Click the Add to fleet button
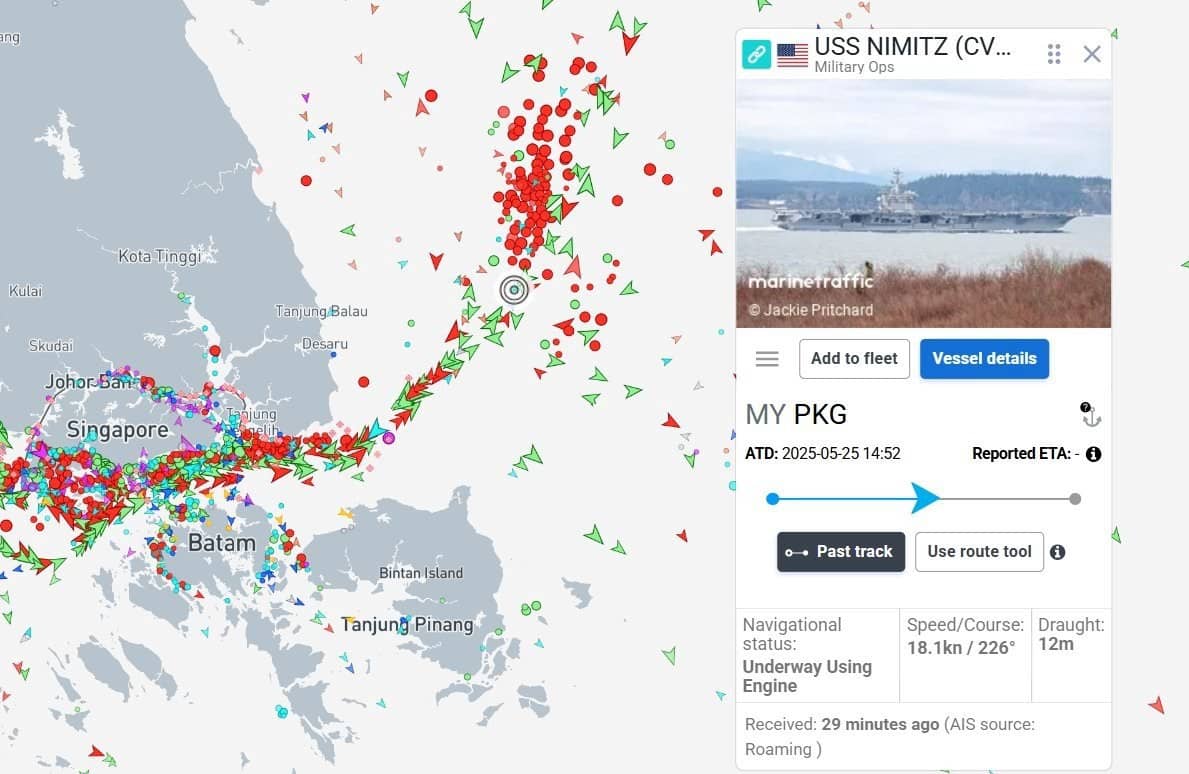1189x774 pixels. coord(854,359)
